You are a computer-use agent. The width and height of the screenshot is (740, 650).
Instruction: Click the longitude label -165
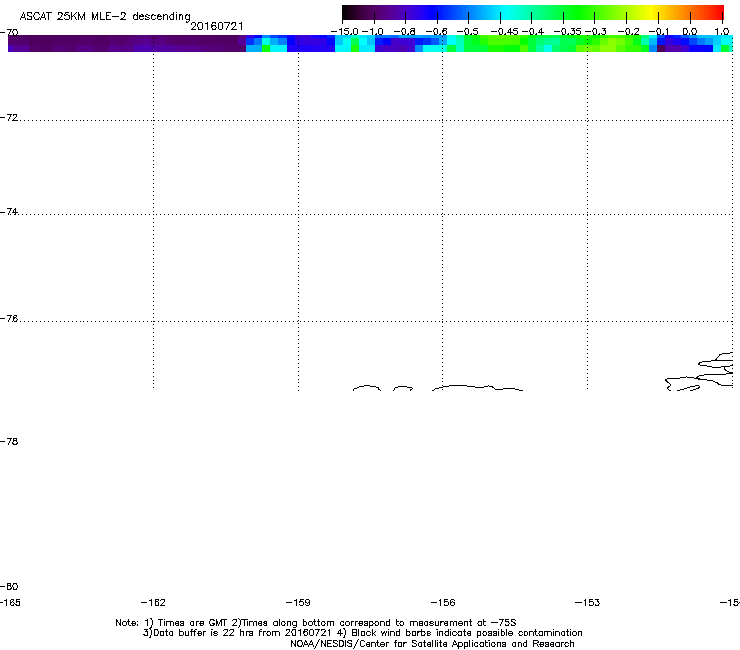point(10,602)
